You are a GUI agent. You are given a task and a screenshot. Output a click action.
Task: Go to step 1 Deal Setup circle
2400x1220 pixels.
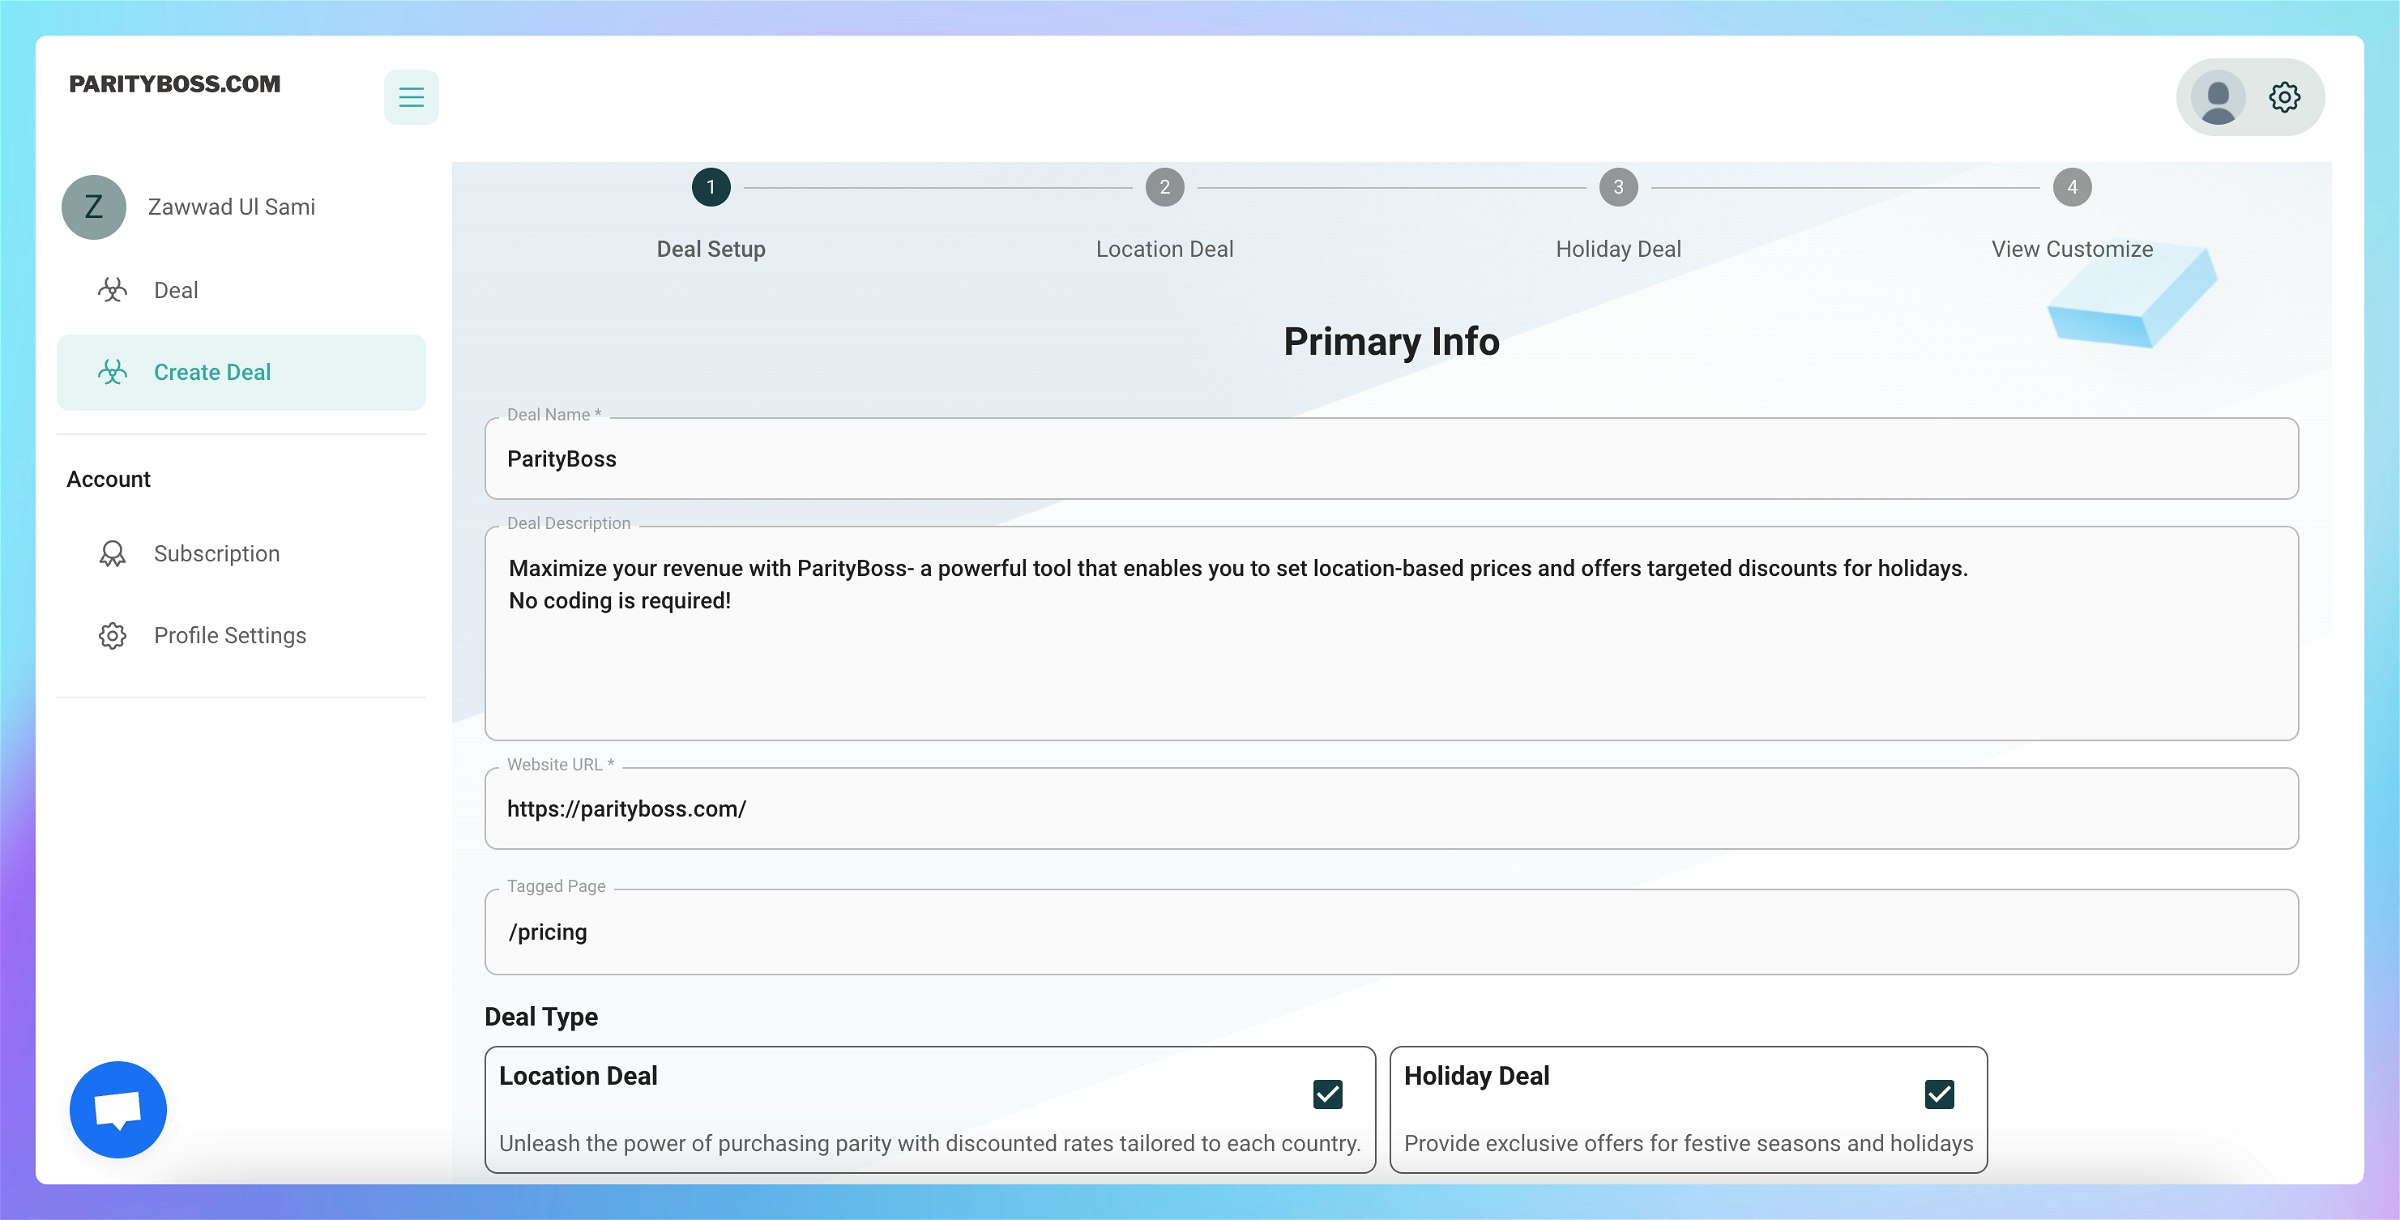pos(711,187)
